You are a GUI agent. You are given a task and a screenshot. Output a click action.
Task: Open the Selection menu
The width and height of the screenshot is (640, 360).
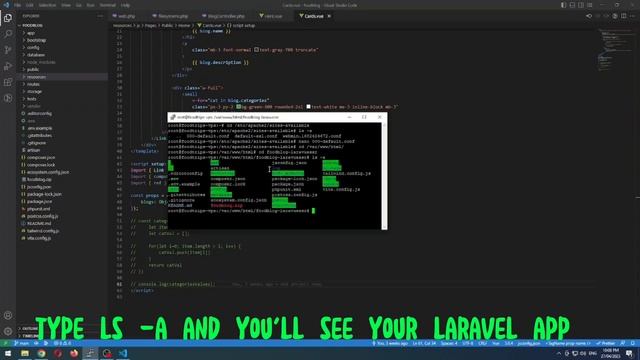click(47, 5)
